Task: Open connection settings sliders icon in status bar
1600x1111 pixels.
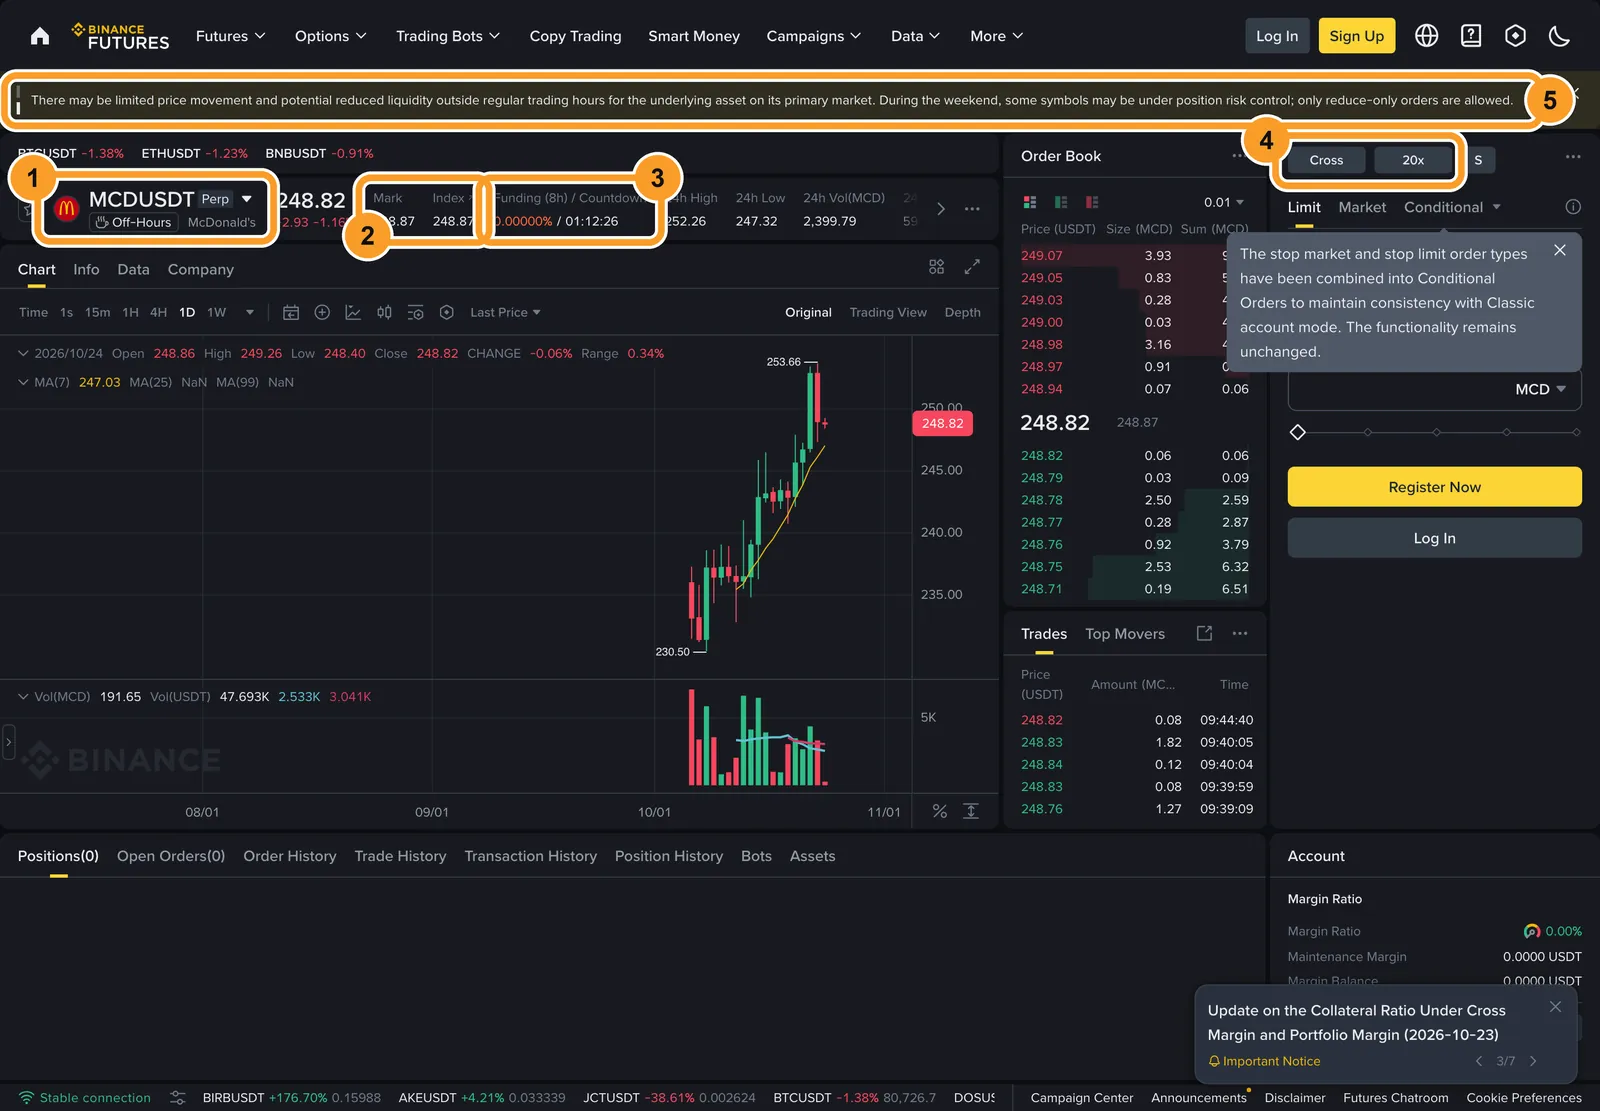Action: coord(178,1097)
